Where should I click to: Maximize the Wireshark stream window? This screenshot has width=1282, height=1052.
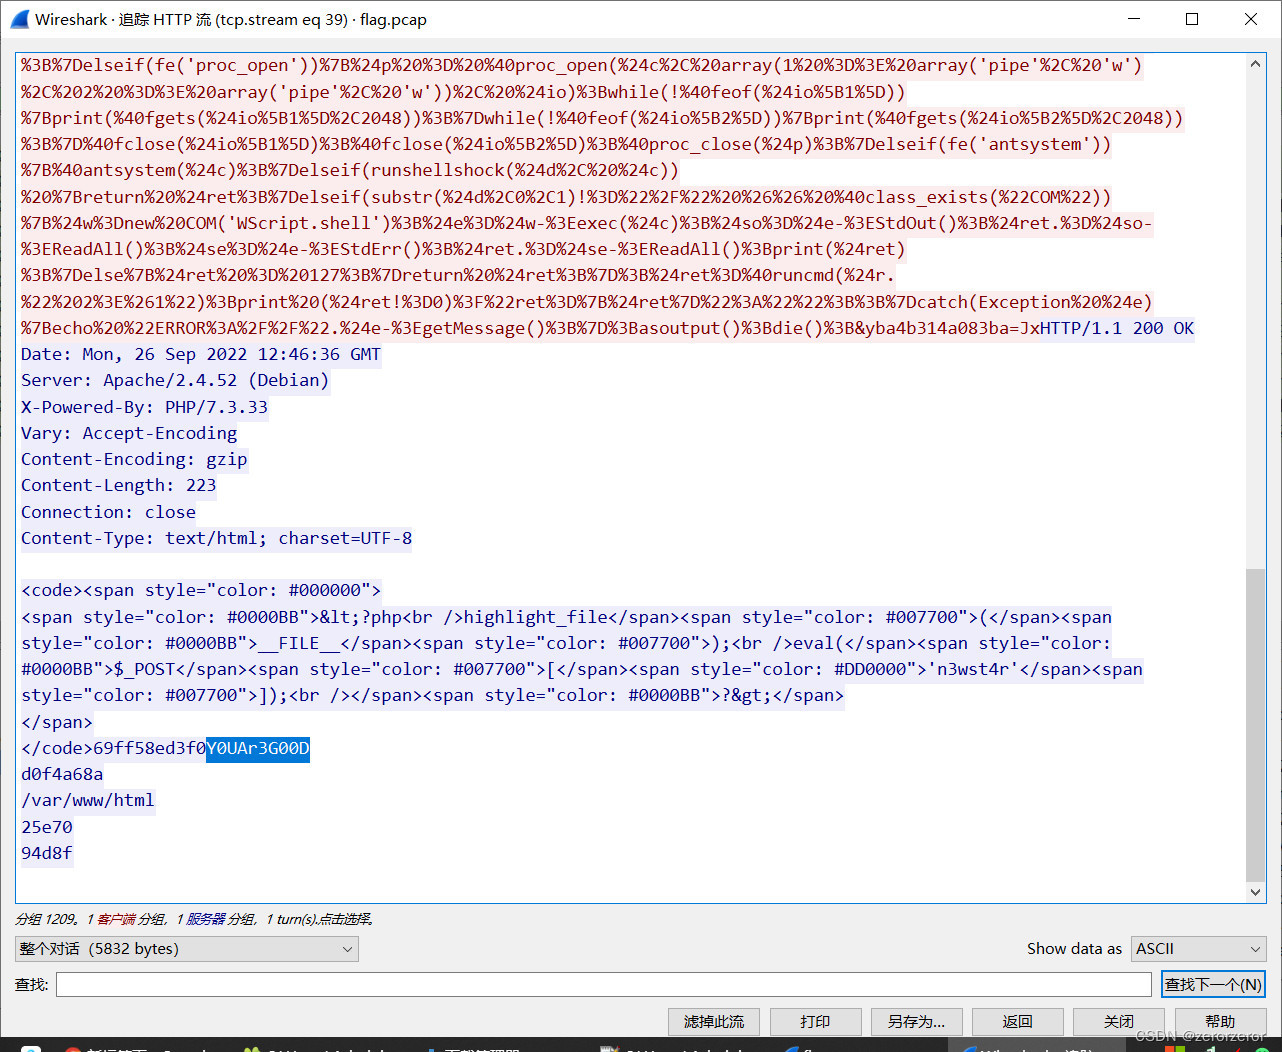1192,19
